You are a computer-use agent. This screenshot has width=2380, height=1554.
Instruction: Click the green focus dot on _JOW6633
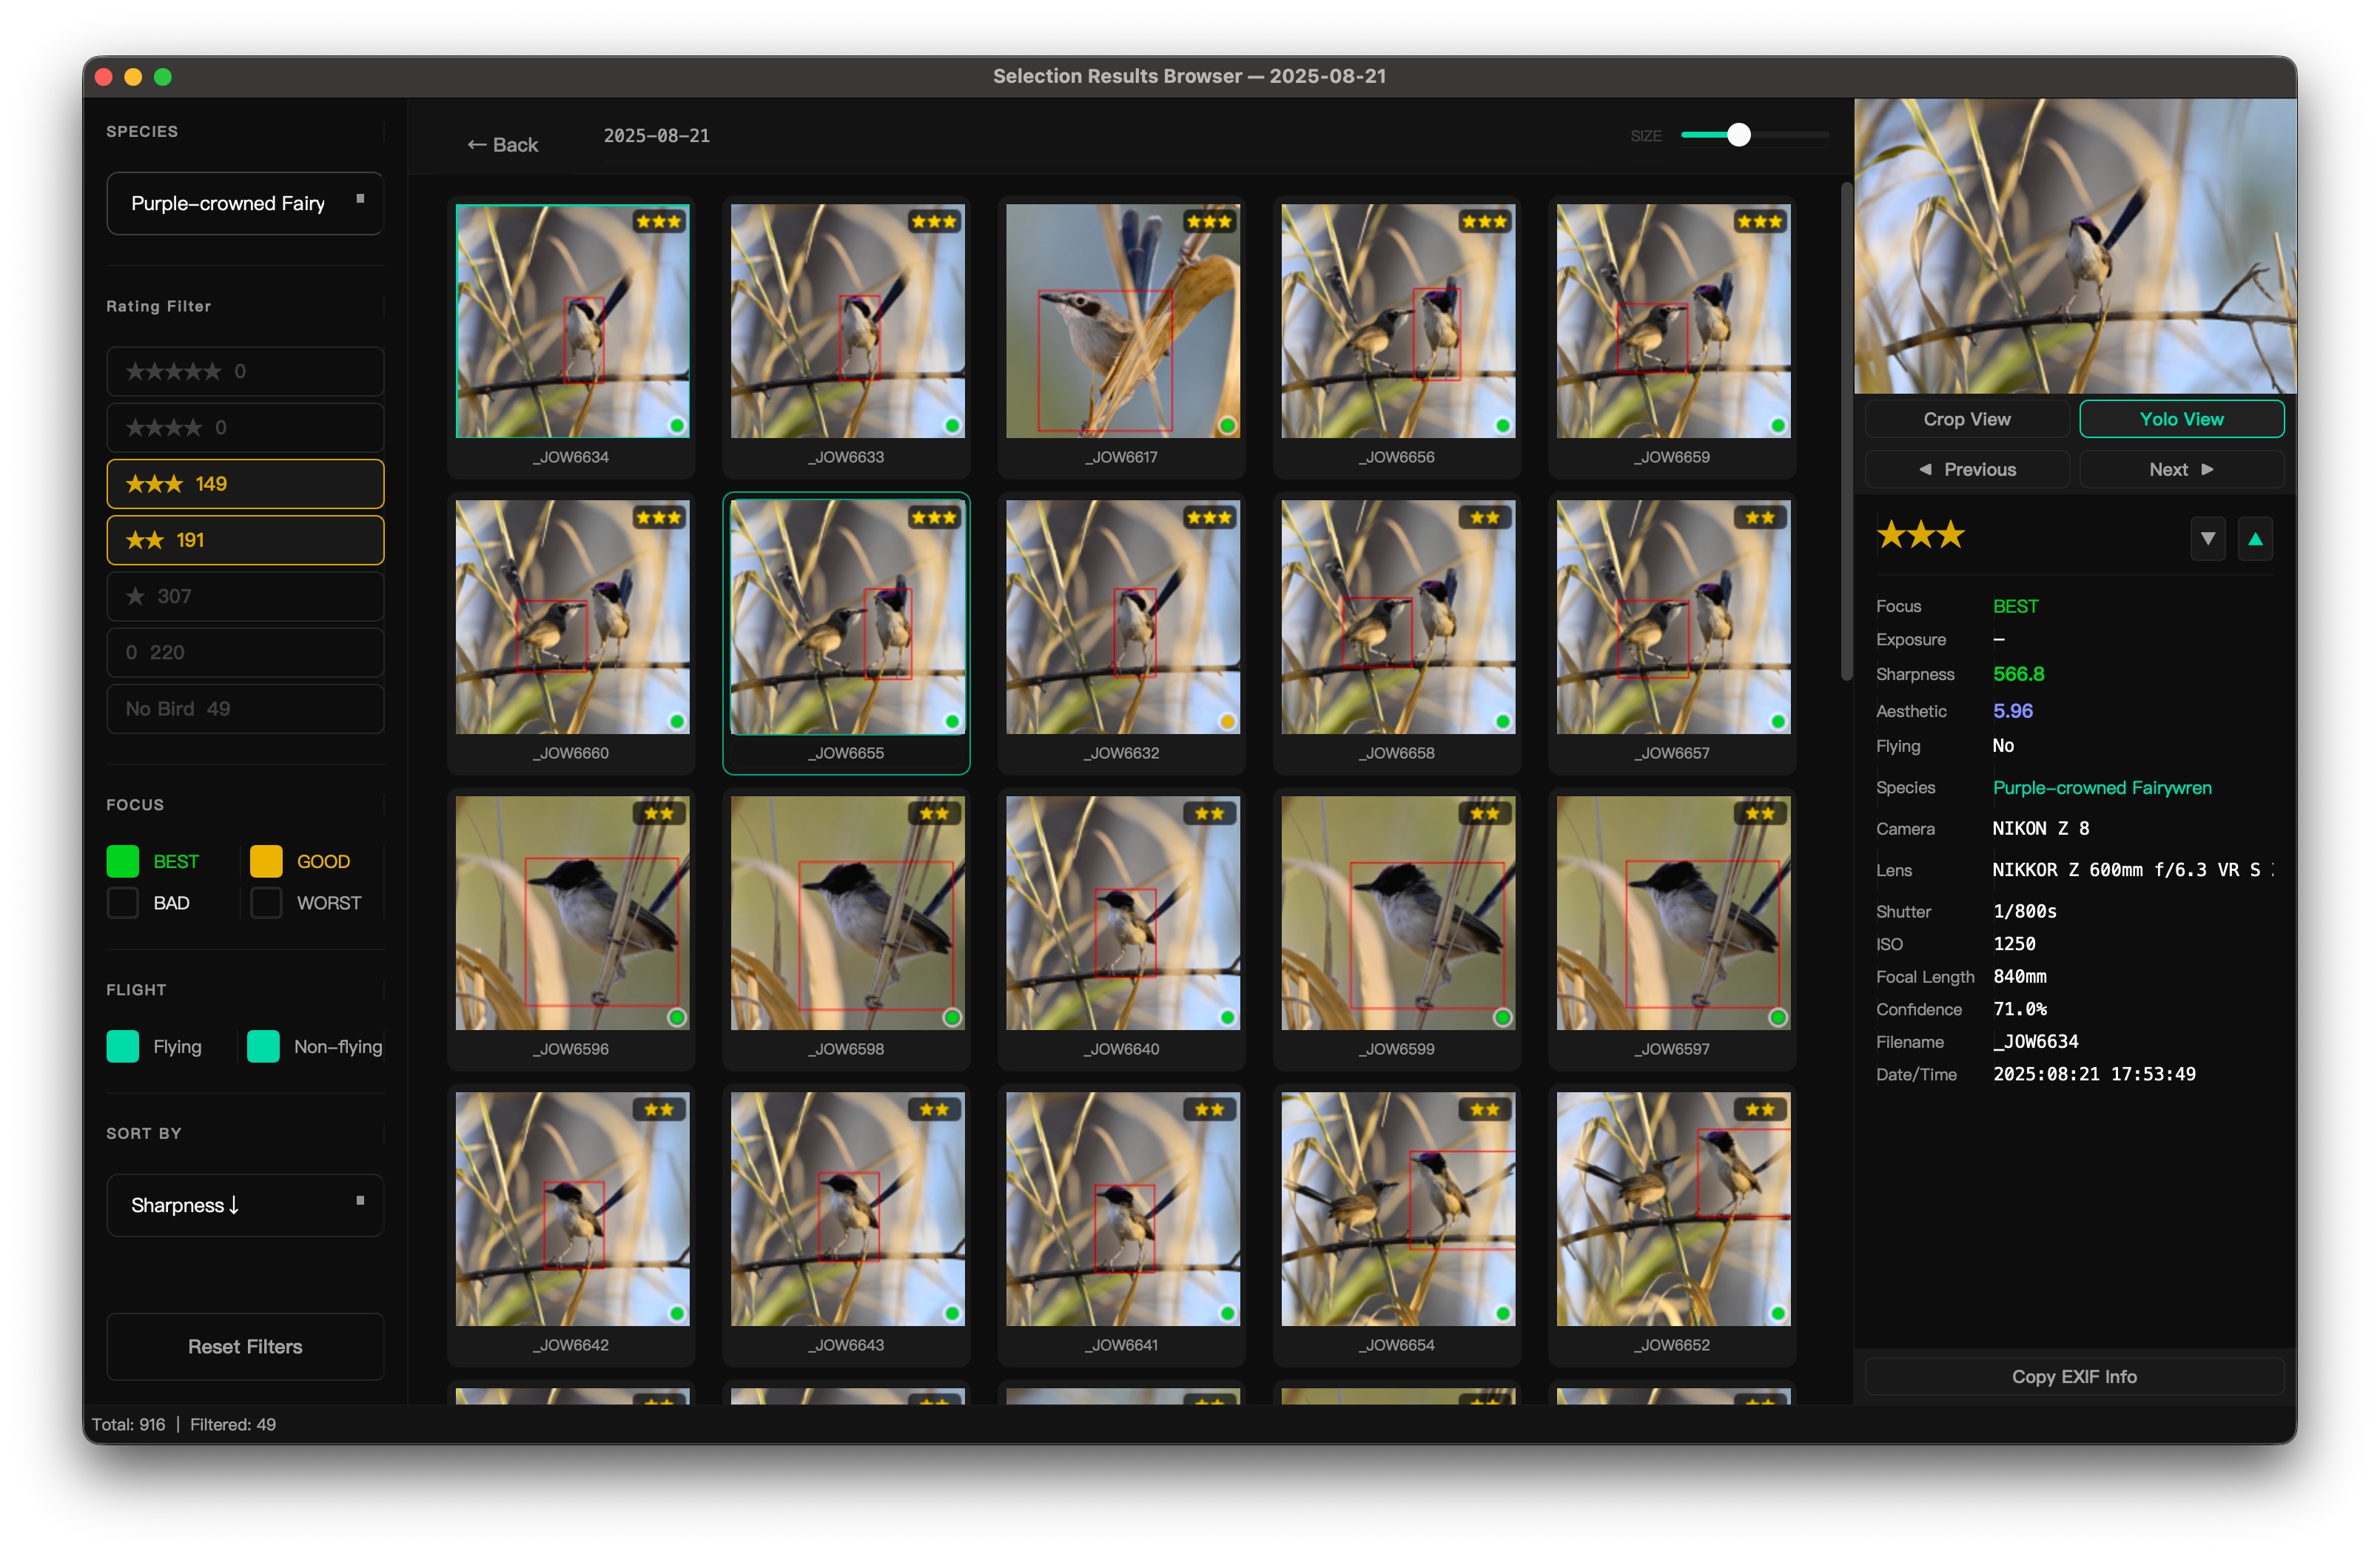[x=952, y=426]
